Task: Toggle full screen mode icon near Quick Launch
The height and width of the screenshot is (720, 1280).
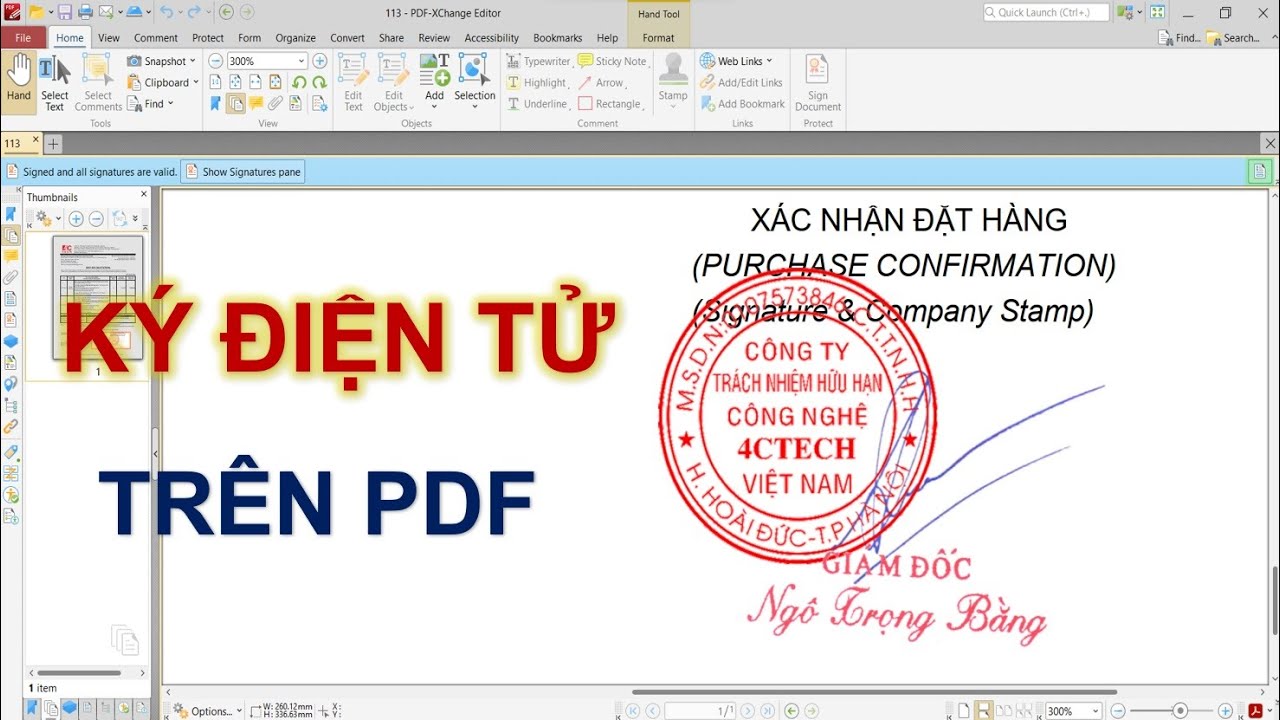Action: tap(1157, 12)
